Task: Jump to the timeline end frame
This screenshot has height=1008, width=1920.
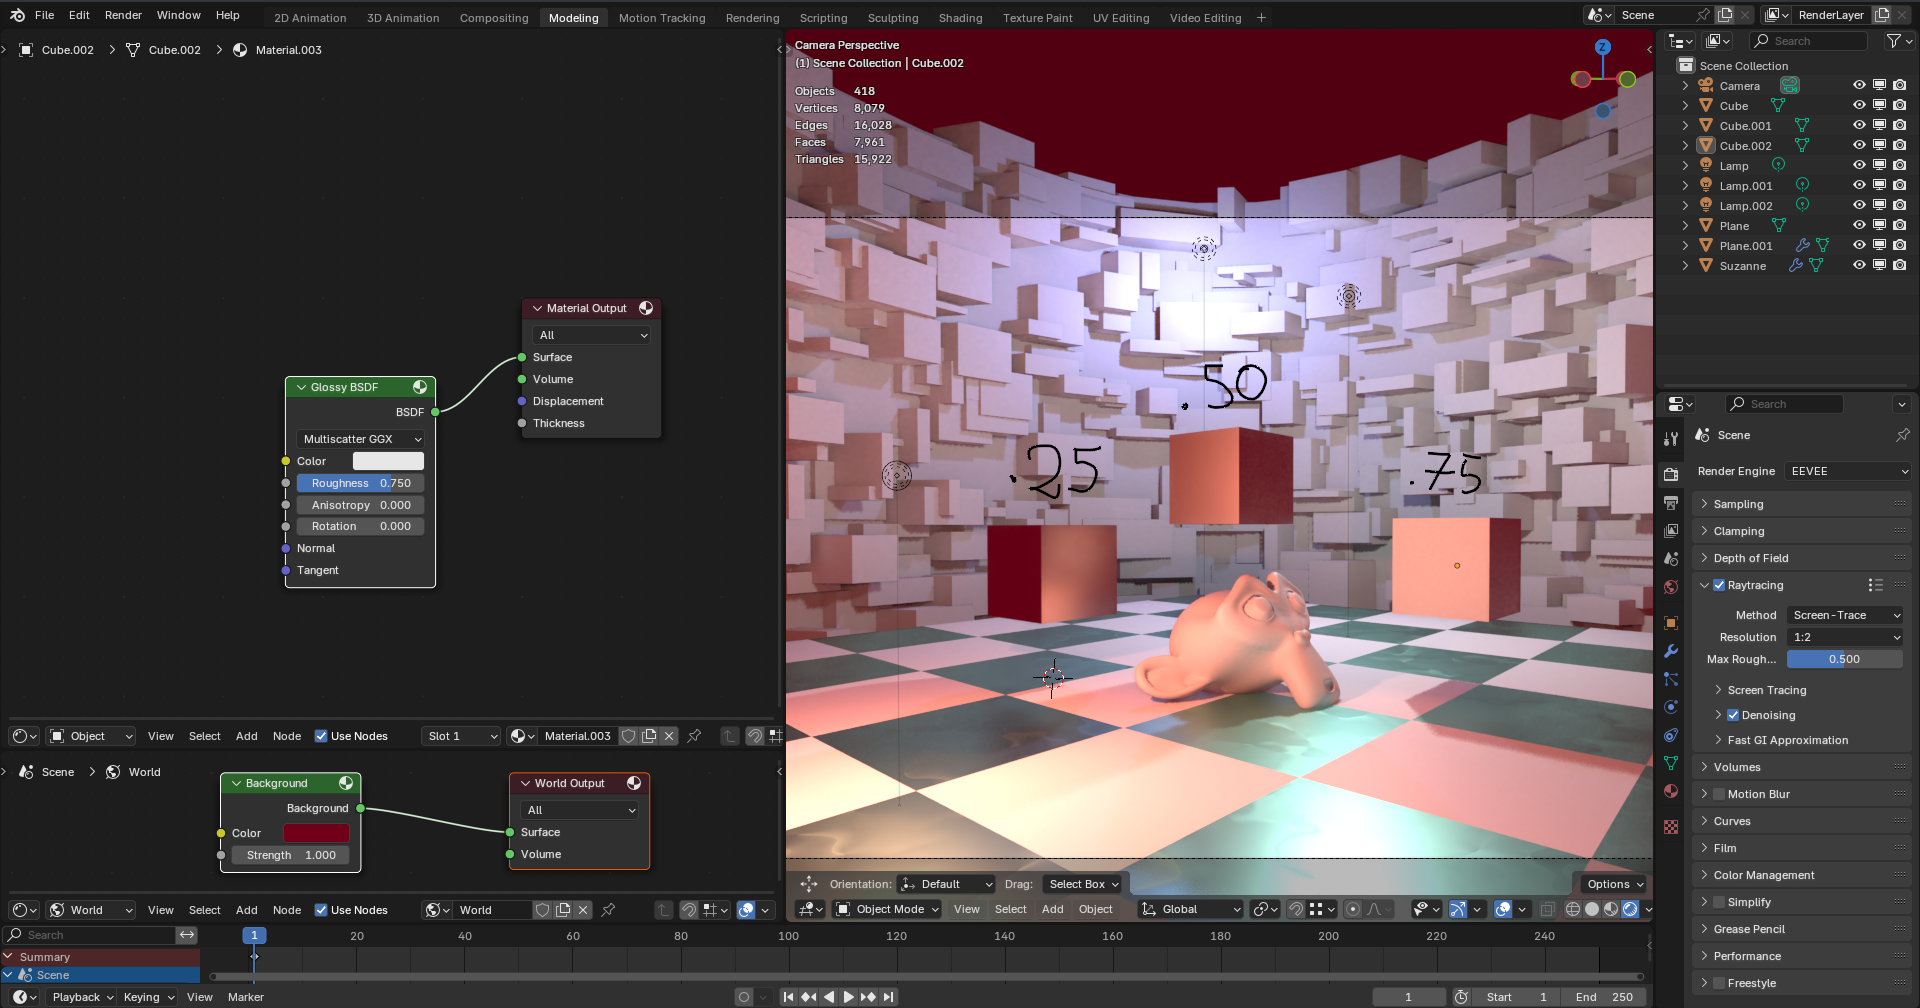Action: click(889, 997)
